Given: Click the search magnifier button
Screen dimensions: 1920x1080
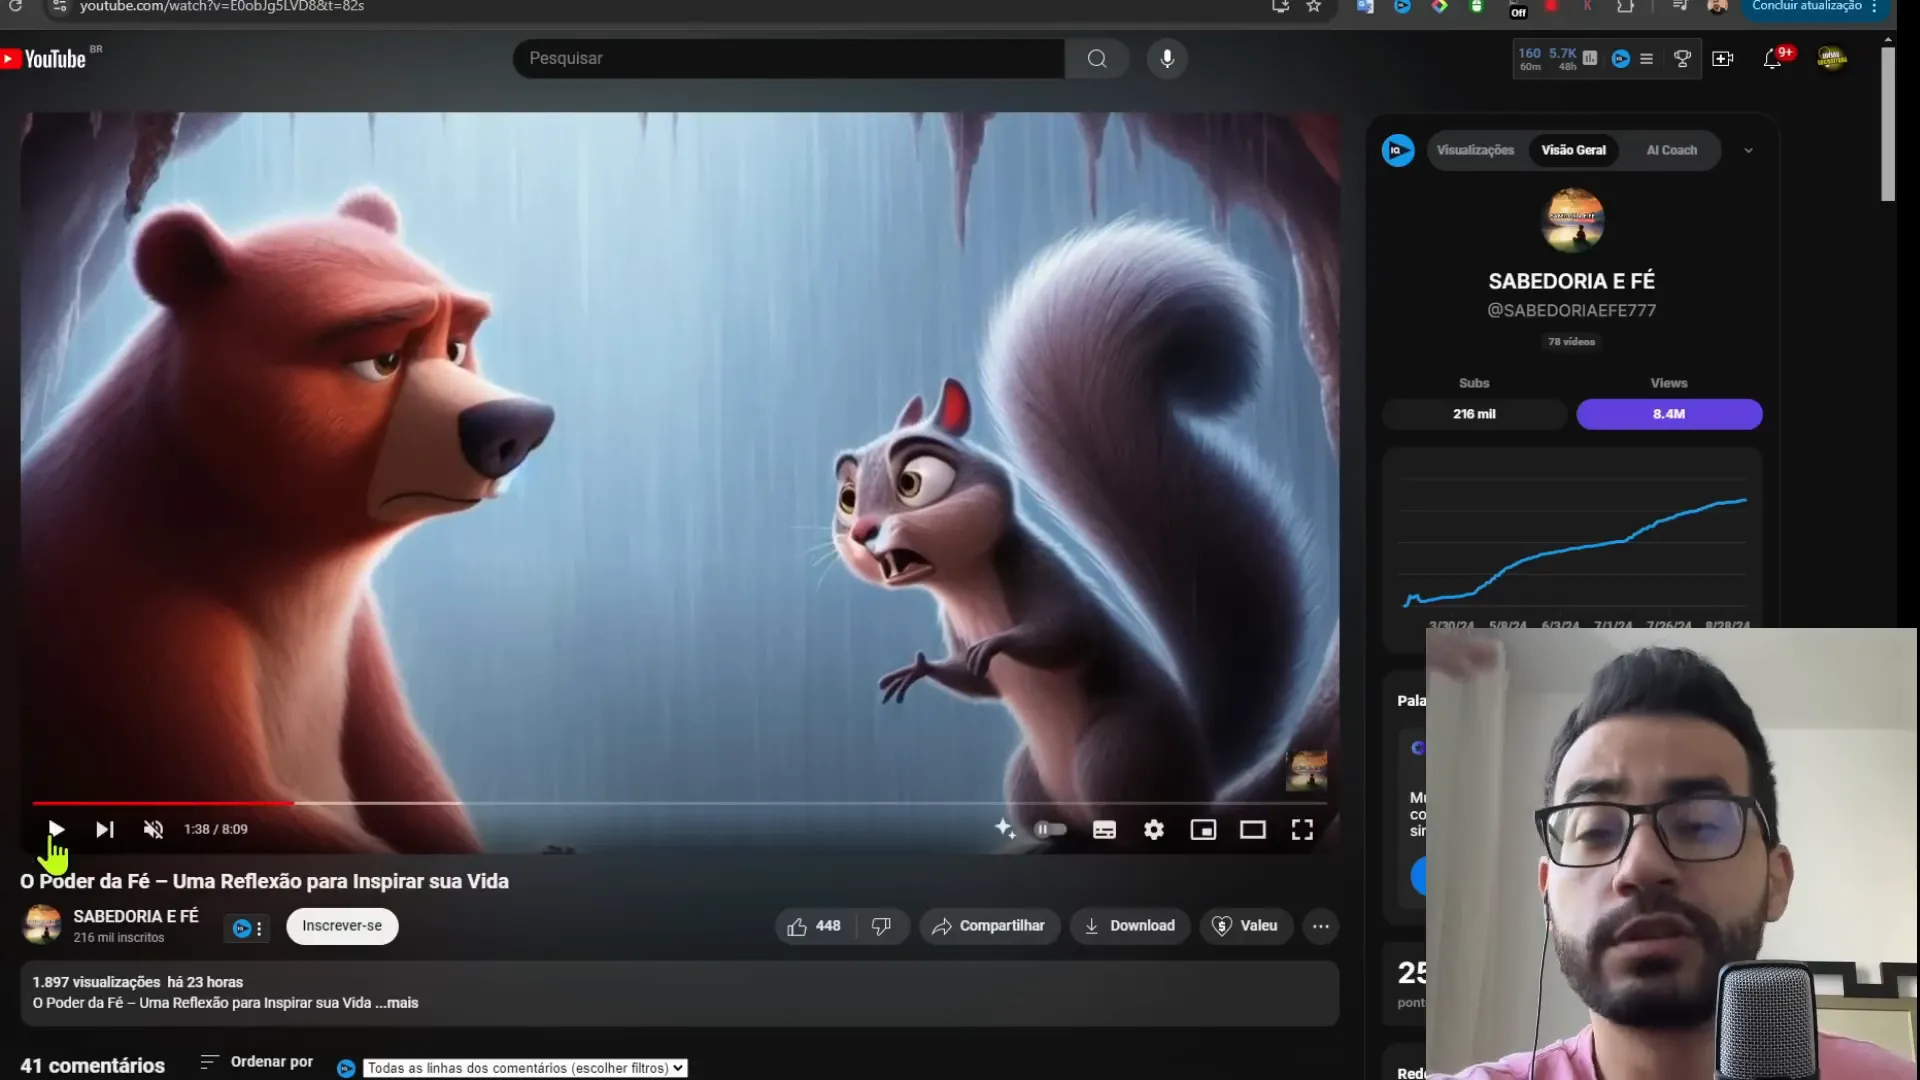Looking at the screenshot, I should (1097, 58).
